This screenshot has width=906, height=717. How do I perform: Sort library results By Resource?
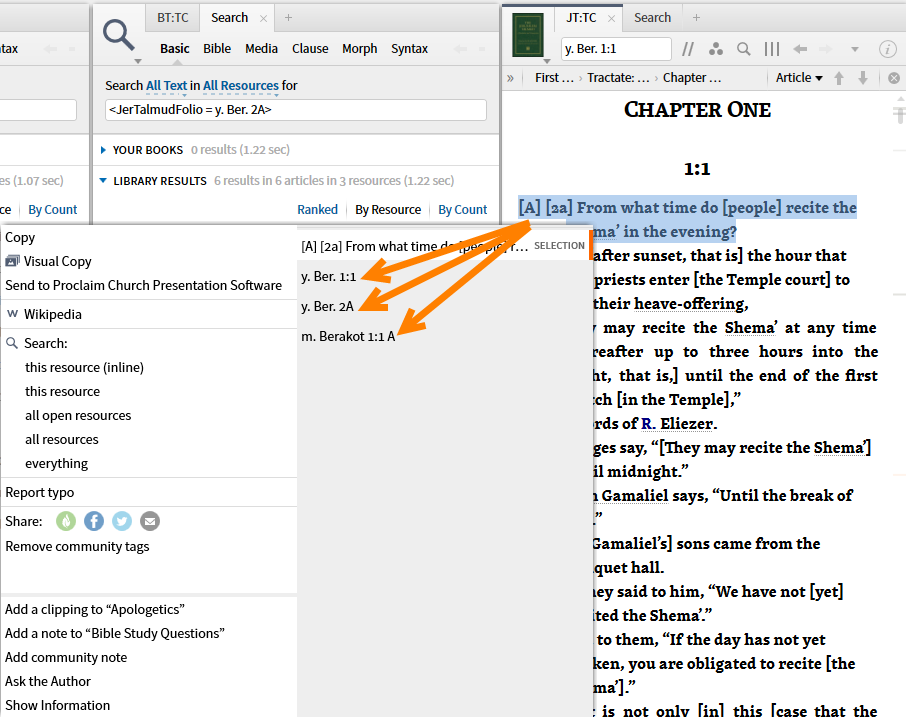[x=388, y=210]
